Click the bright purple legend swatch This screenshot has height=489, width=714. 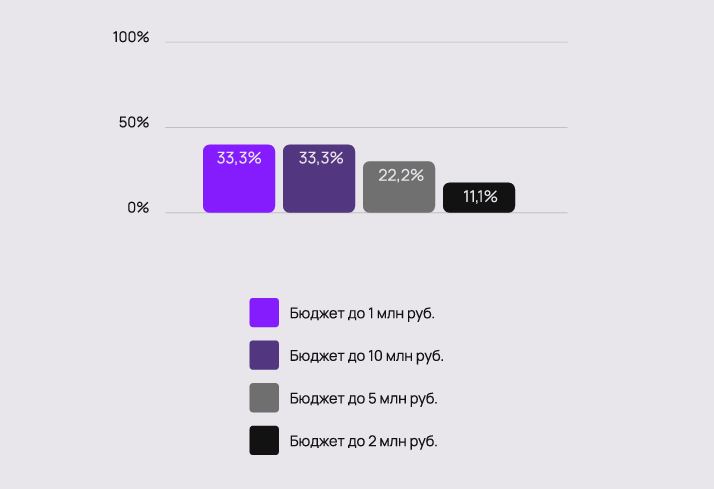[x=264, y=313]
